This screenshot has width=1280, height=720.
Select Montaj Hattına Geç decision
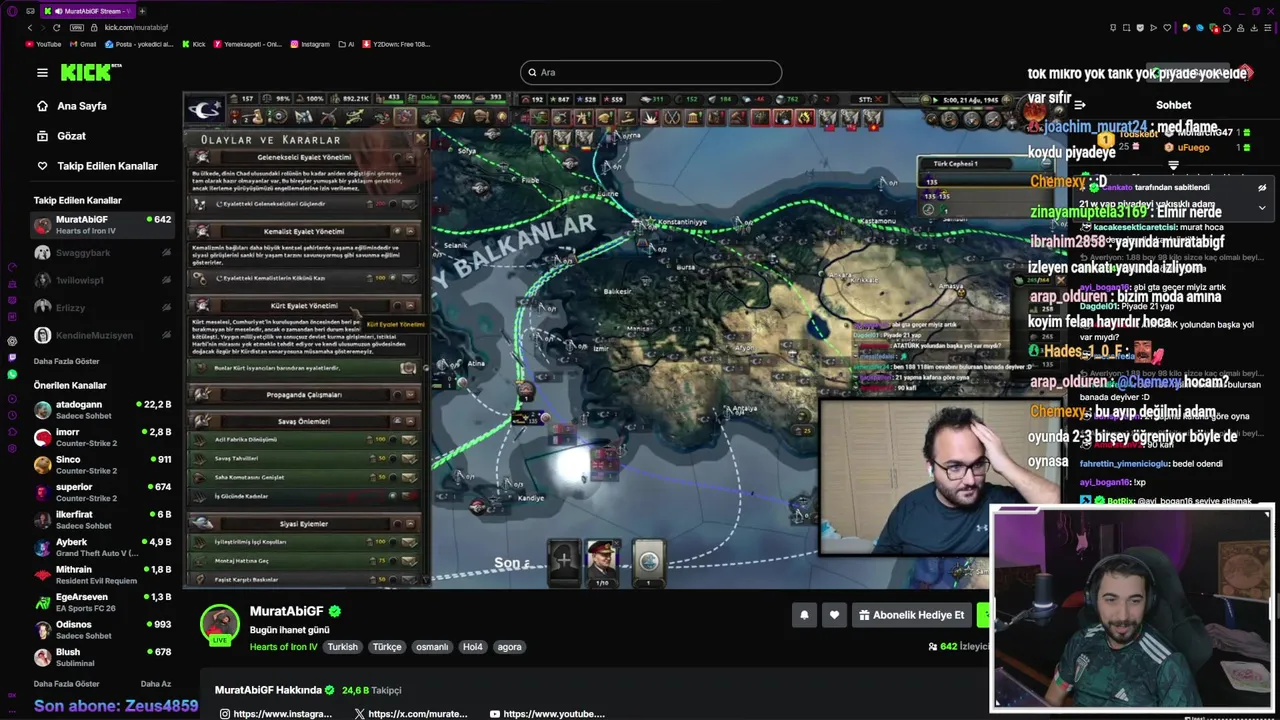coord(305,561)
